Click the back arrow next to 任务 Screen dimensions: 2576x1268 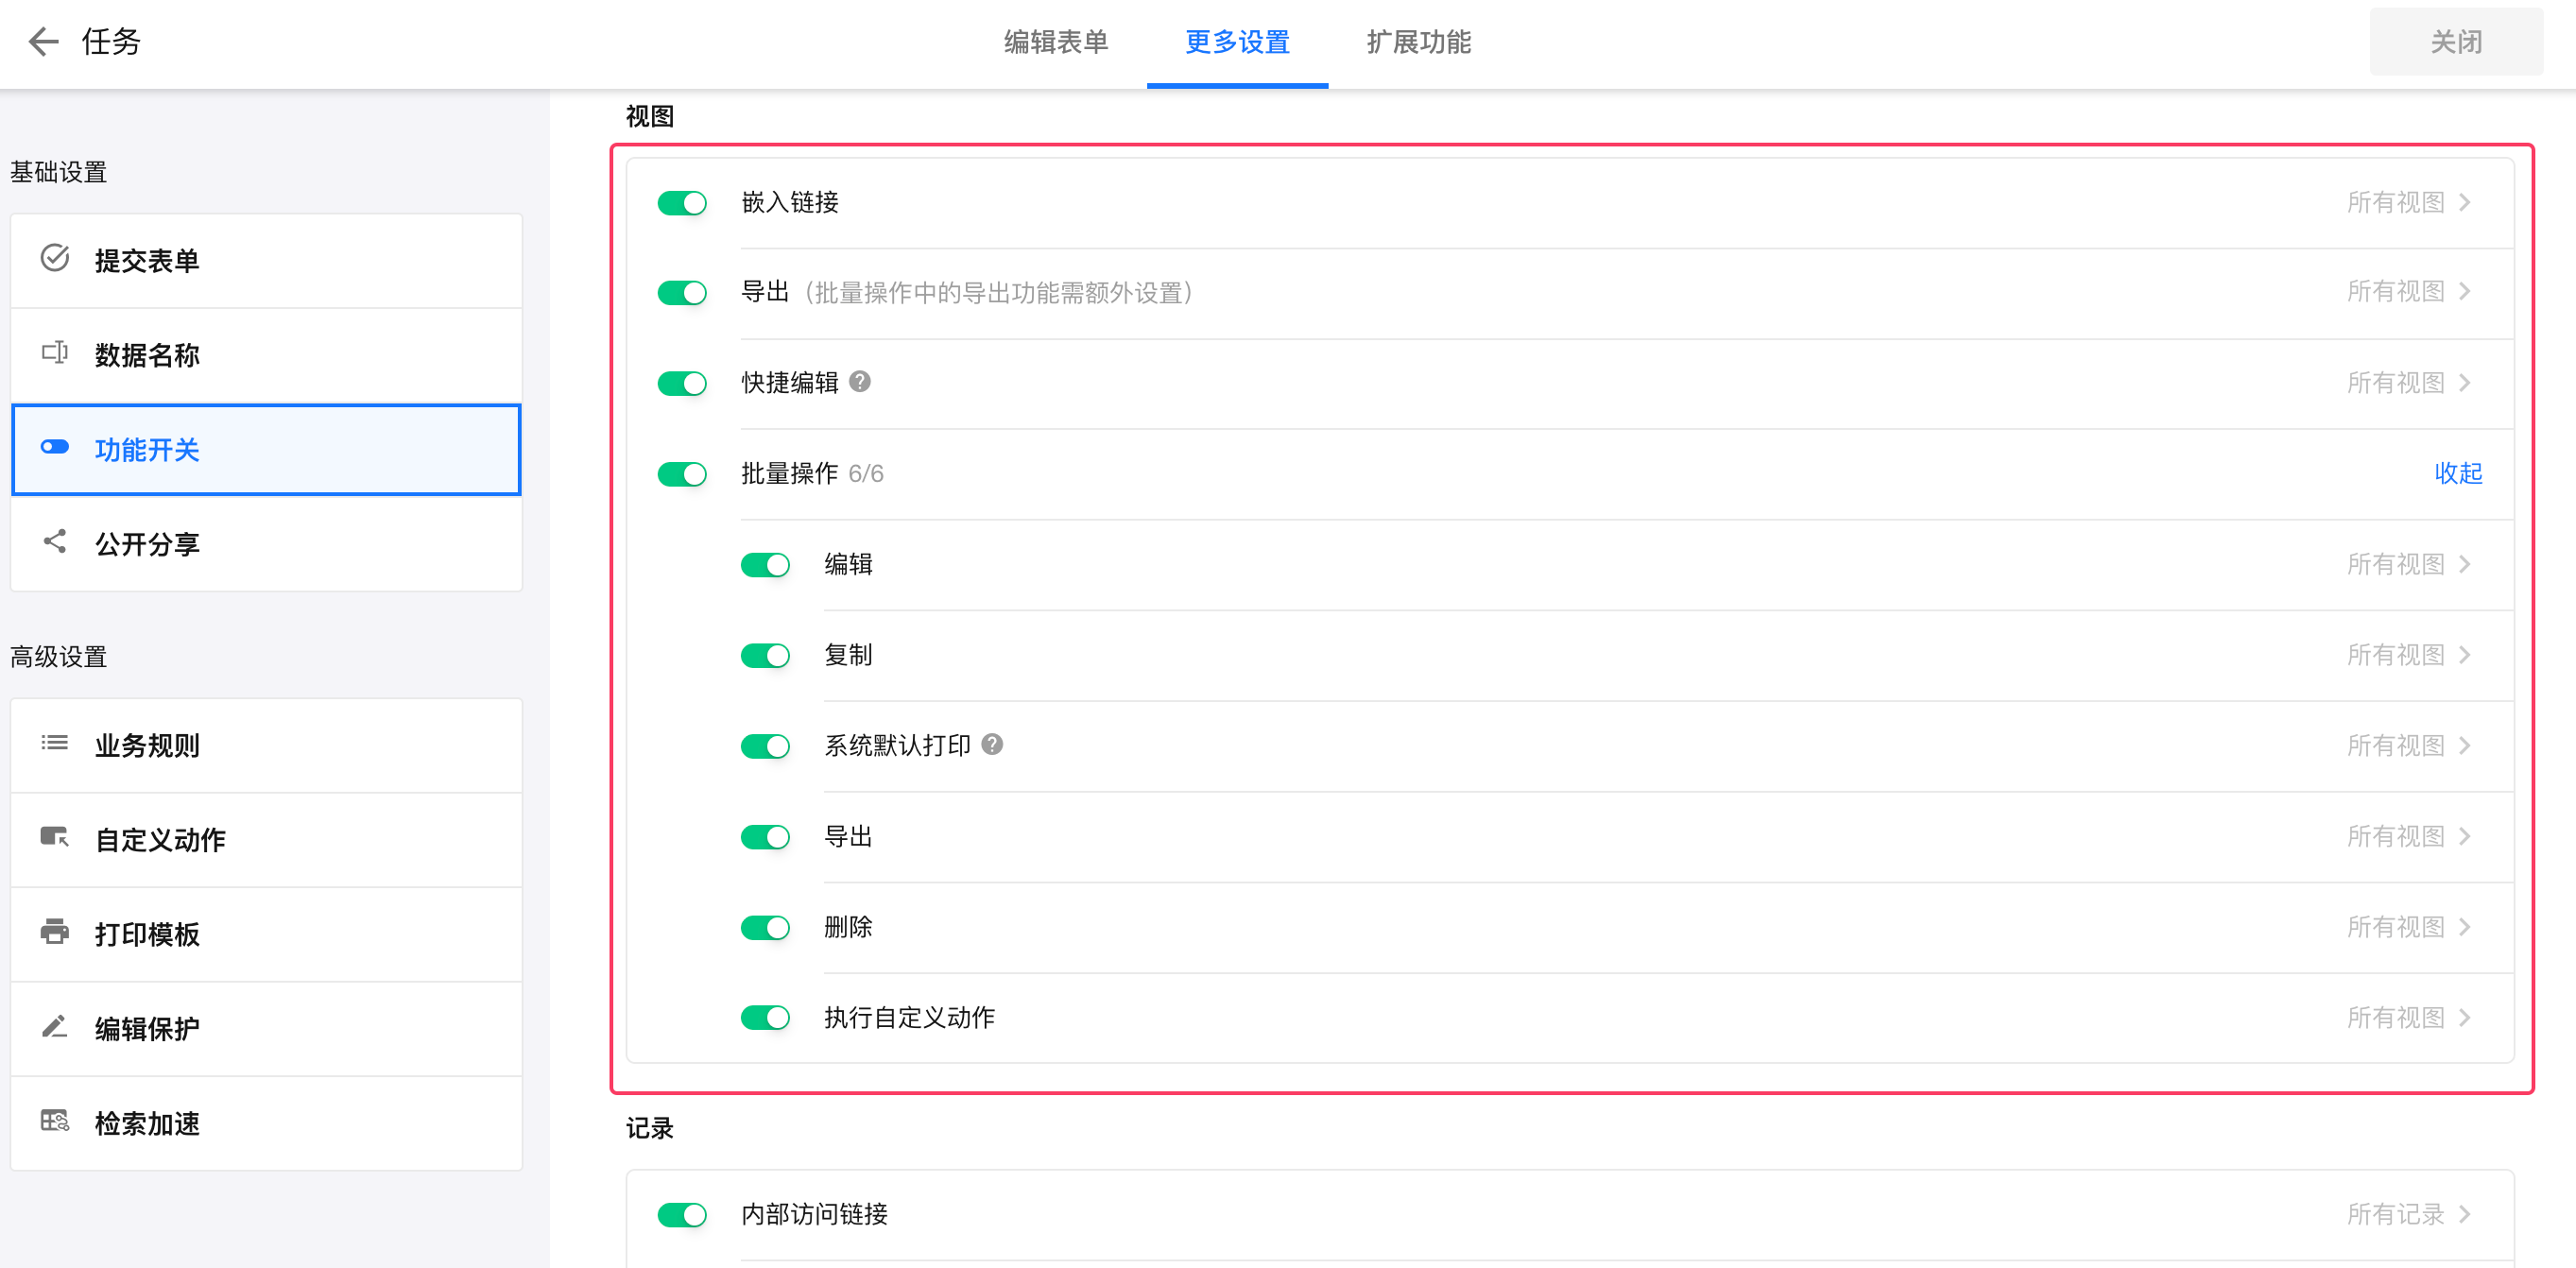43,42
